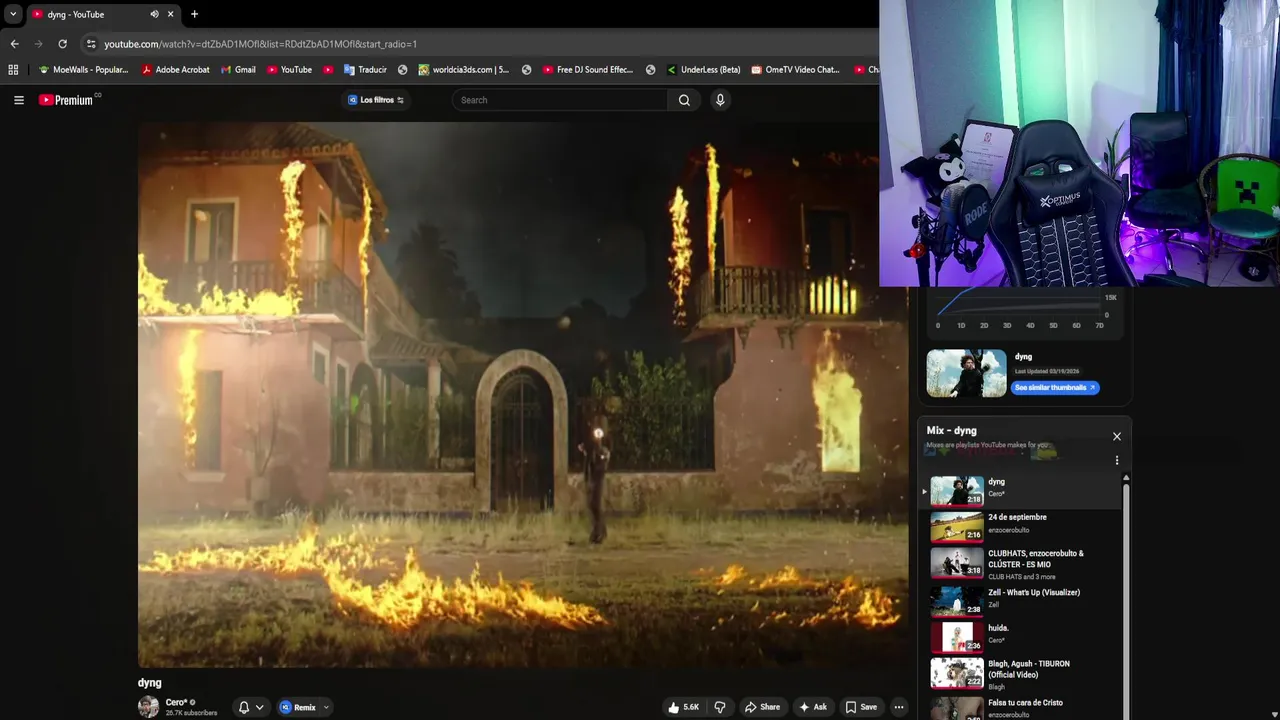Open the Los filtros extension button

[376, 100]
